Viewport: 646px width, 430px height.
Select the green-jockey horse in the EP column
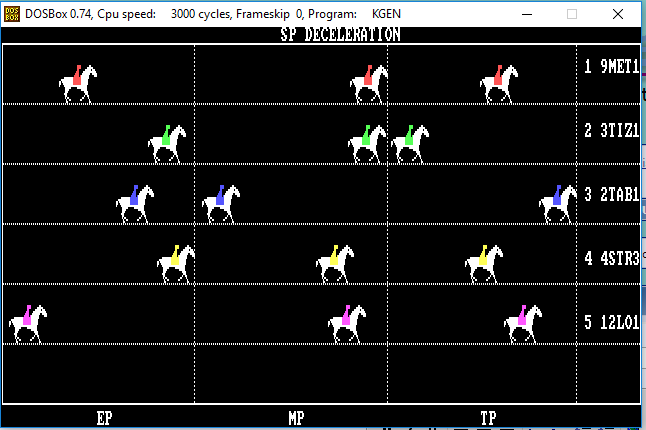(x=167, y=144)
